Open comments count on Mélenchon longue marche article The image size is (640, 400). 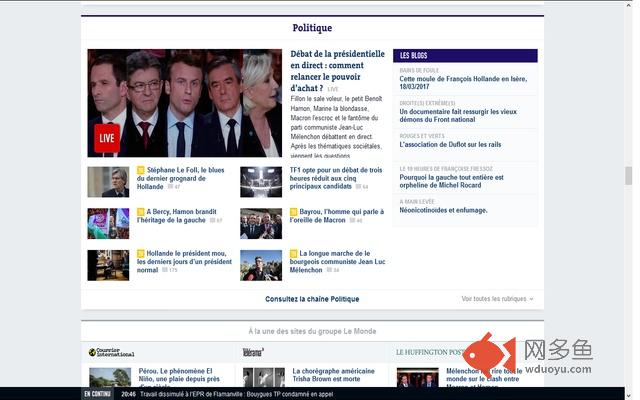click(x=333, y=270)
